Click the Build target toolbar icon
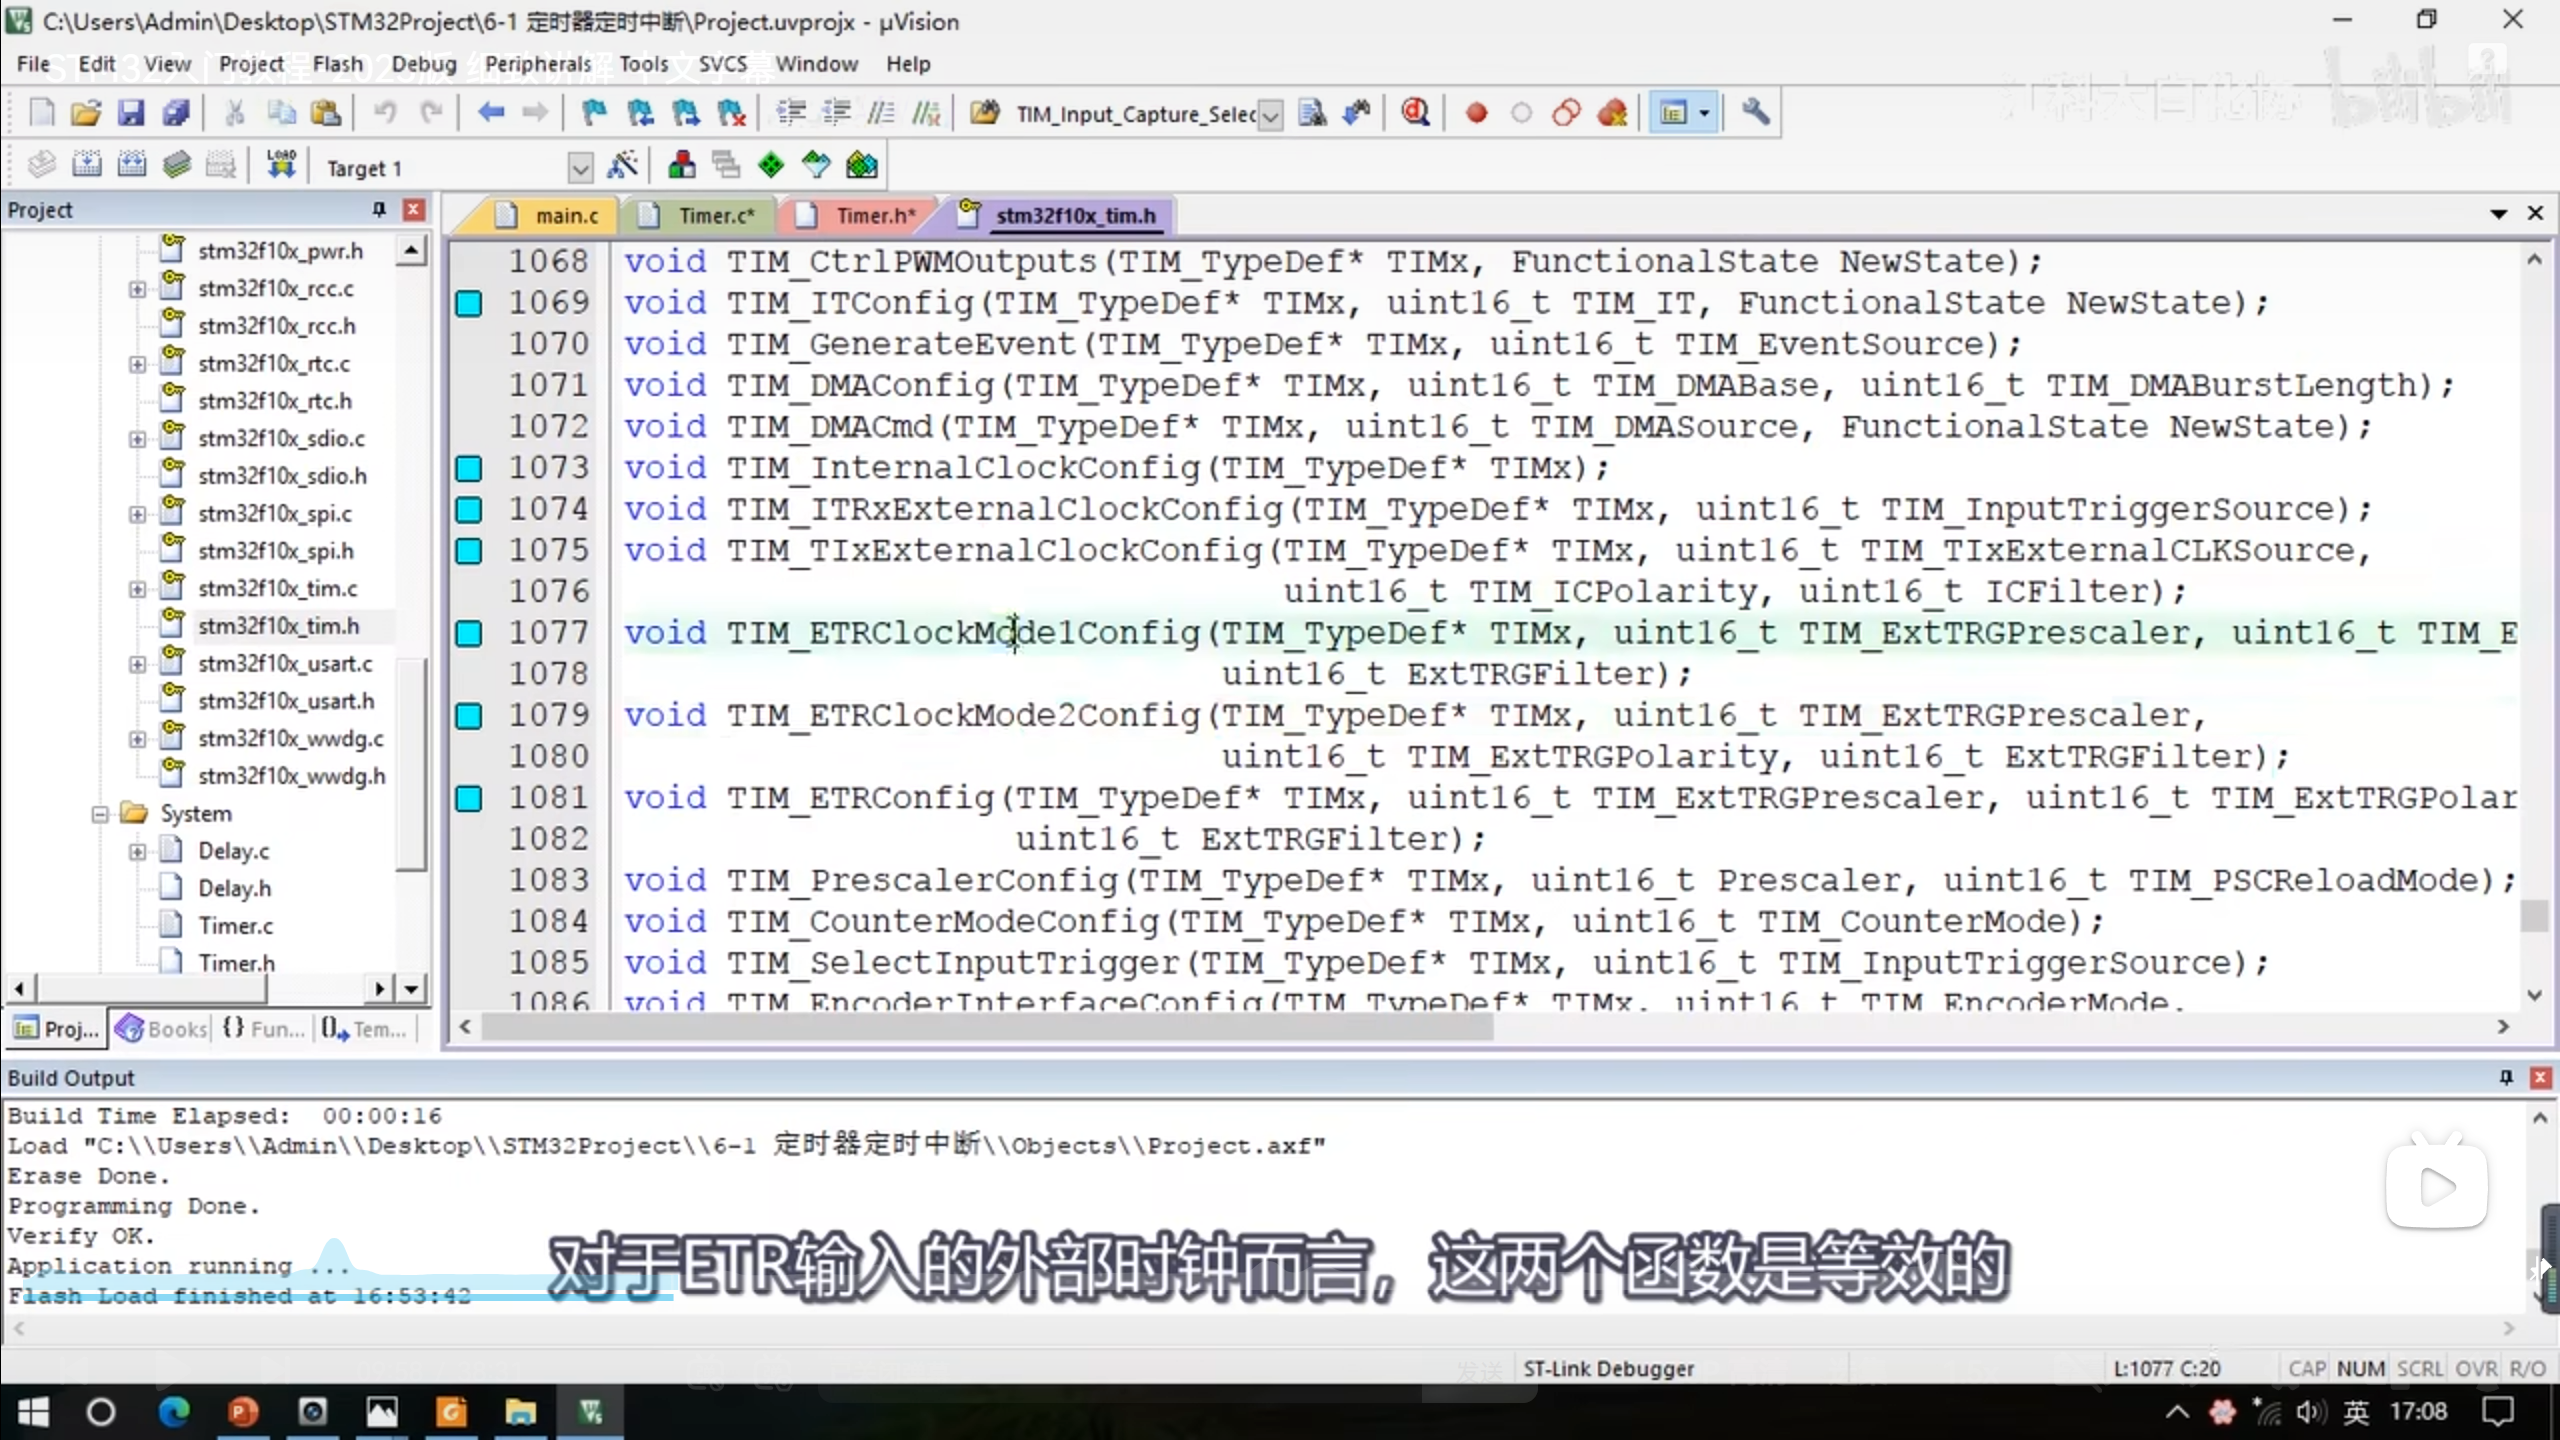 (x=87, y=165)
